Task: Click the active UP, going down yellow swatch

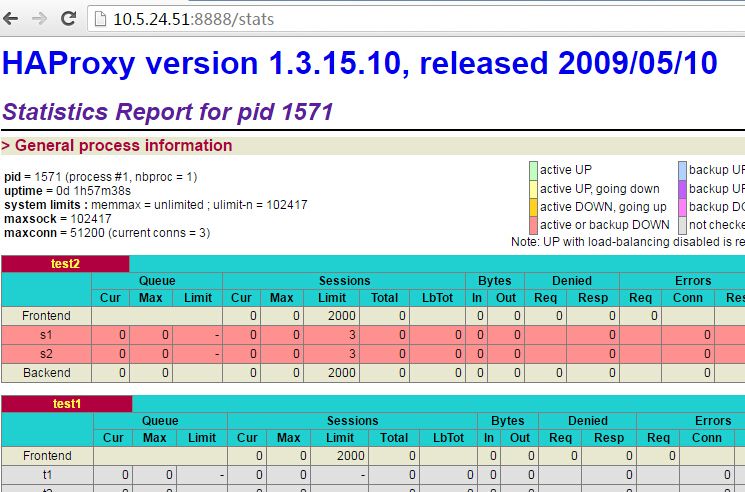Action: 533,189
